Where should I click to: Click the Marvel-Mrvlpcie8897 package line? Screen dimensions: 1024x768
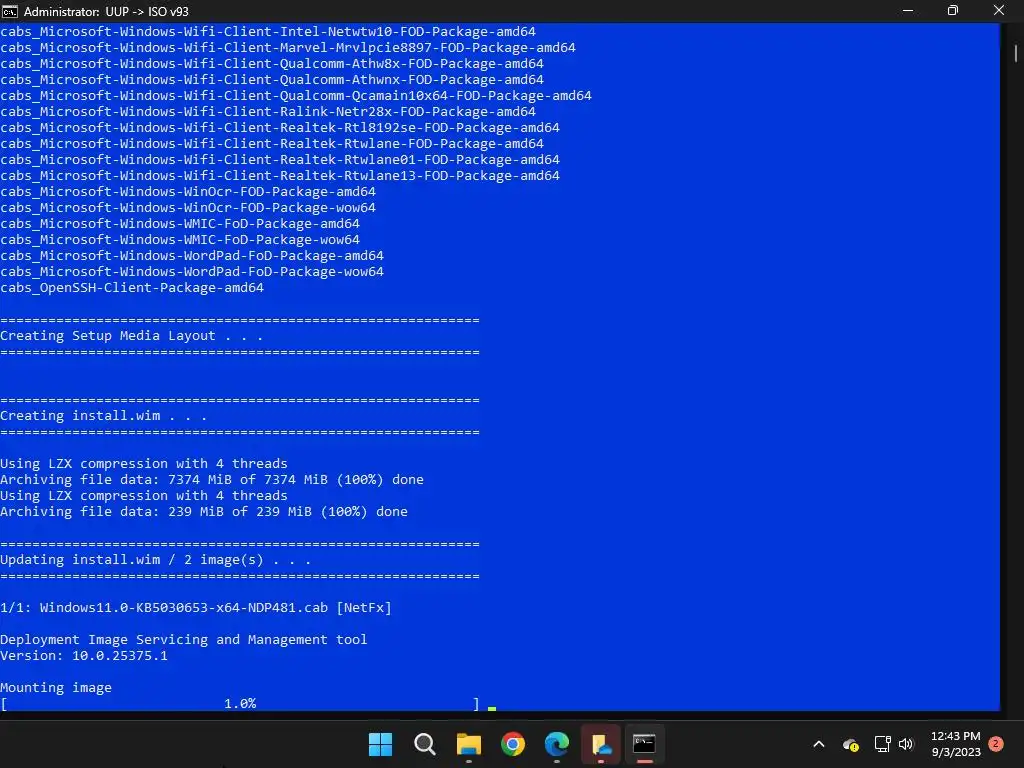tap(288, 48)
